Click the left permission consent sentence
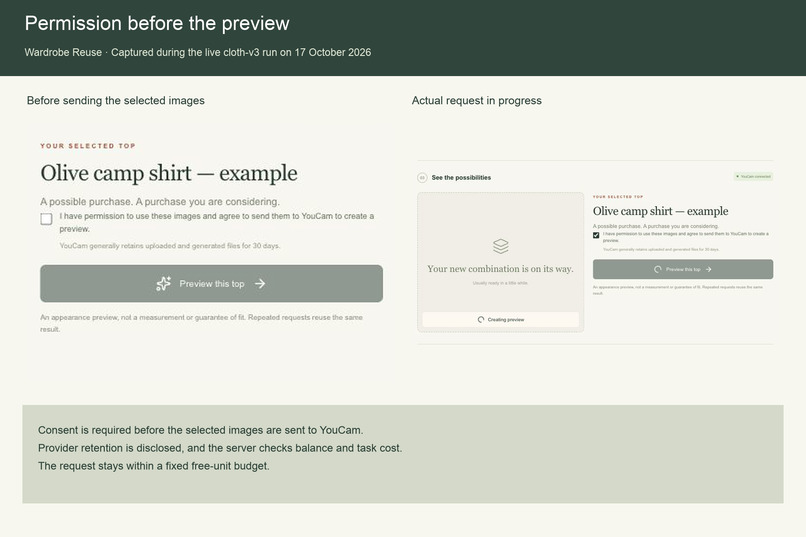The width and height of the screenshot is (806, 537). [217, 223]
